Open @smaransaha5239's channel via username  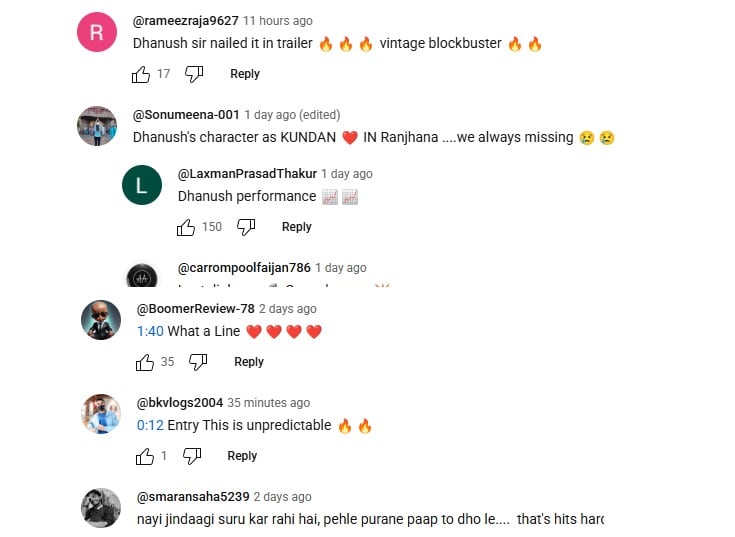click(x=193, y=497)
